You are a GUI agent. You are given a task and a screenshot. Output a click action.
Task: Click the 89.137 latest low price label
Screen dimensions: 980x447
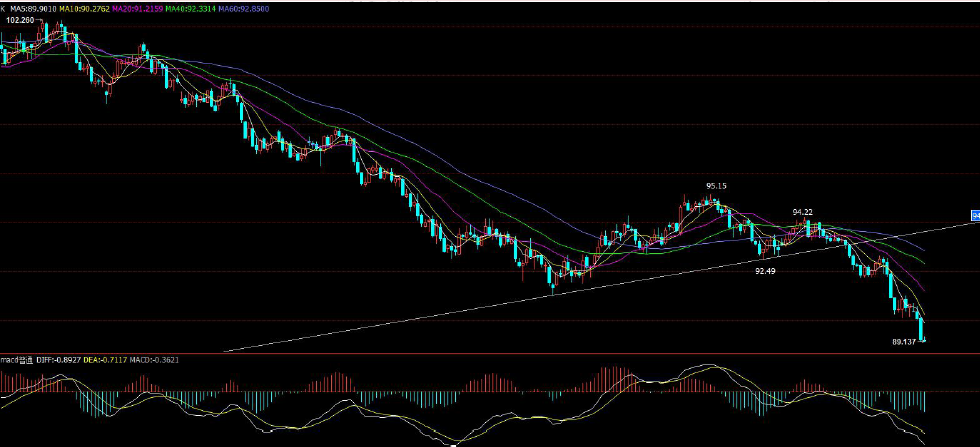[904, 341]
